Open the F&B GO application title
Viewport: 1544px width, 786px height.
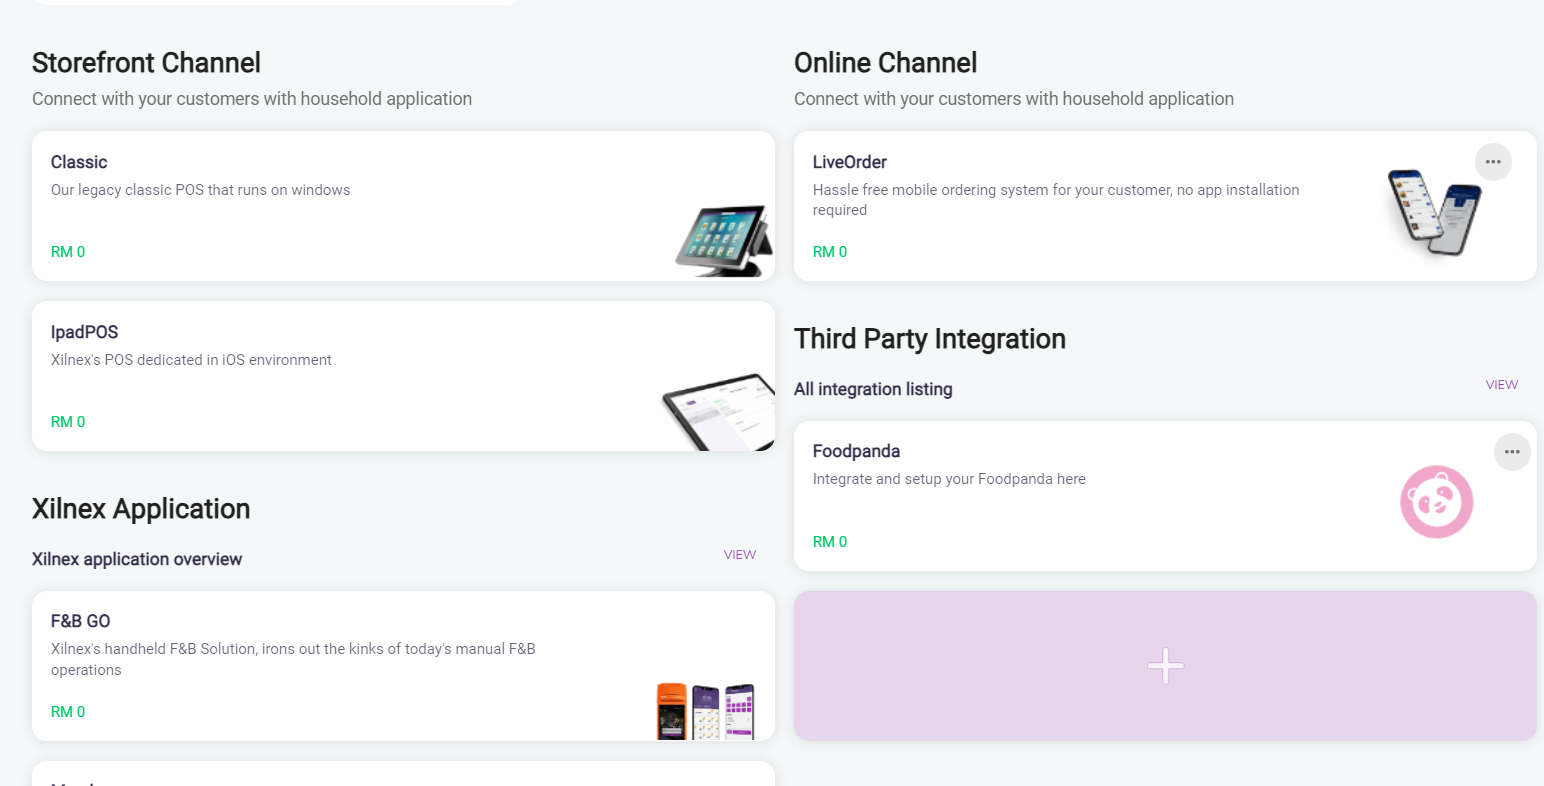click(x=80, y=621)
